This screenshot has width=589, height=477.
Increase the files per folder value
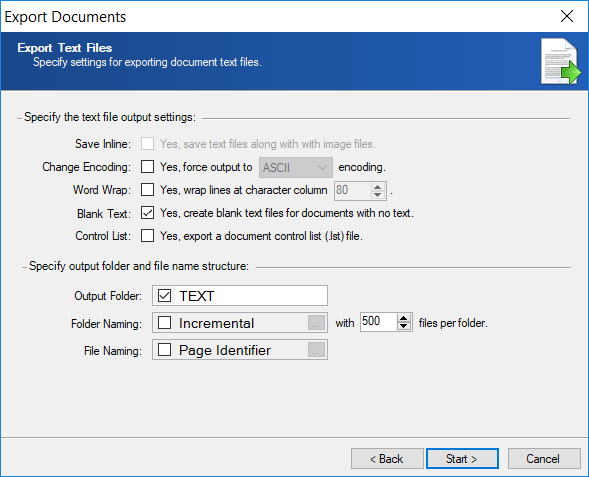coord(404,318)
